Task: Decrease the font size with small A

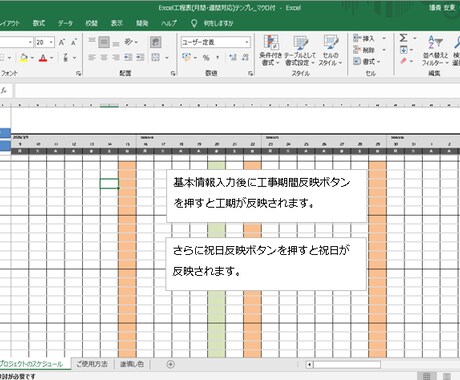Action: coord(74,42)
